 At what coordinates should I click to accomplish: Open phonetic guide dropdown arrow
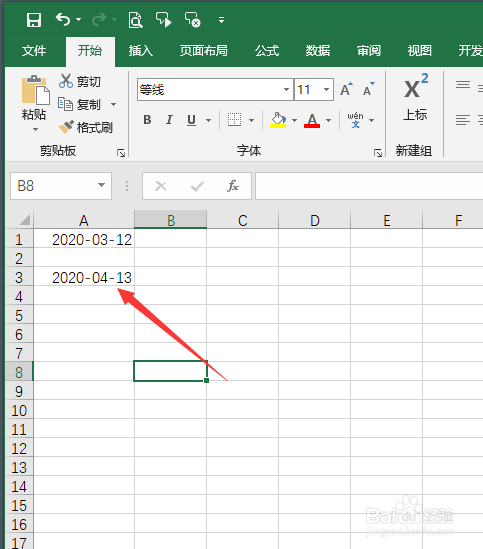[372, 120]
